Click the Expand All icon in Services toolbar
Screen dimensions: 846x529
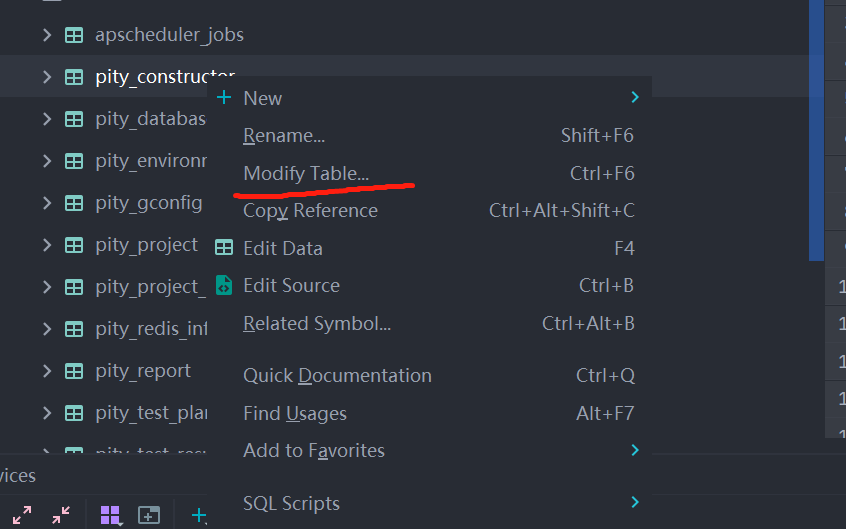click(x=22, y=515)
